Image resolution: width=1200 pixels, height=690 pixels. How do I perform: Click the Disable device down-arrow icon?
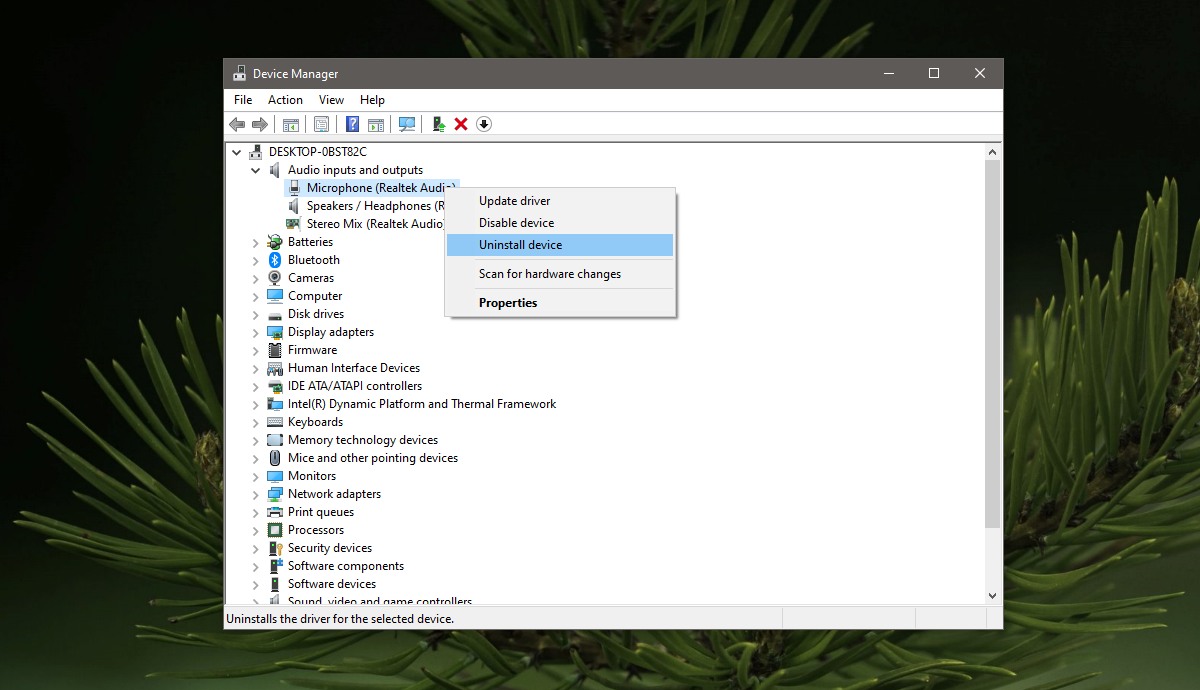point(484,124)
